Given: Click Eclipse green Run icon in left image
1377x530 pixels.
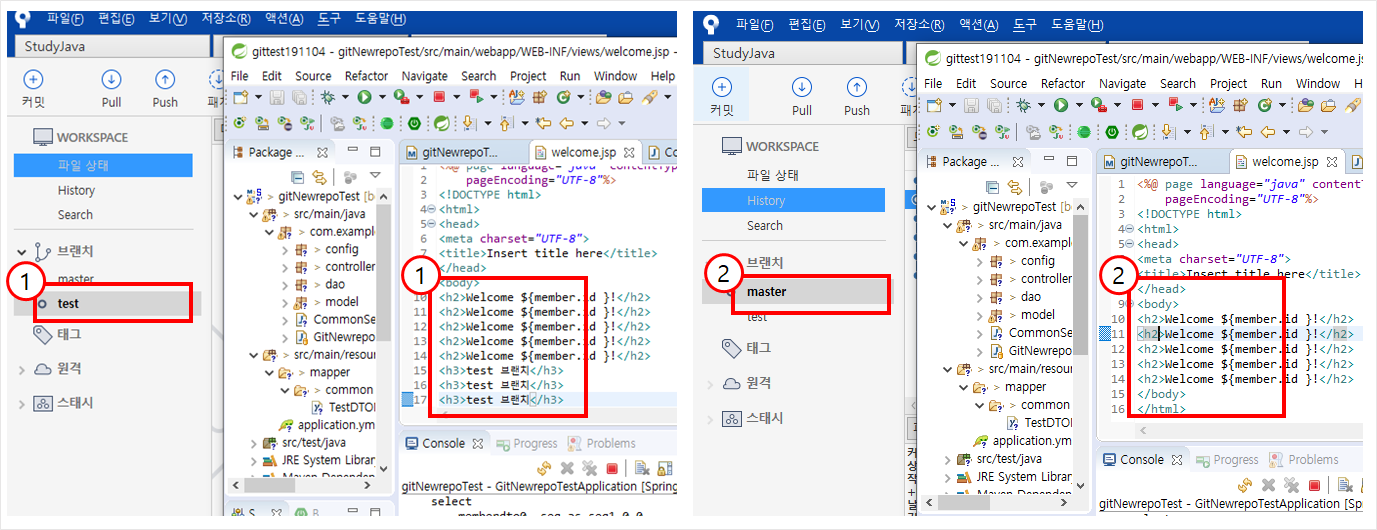Looking at the screenshot, I should tap(365, 97).
